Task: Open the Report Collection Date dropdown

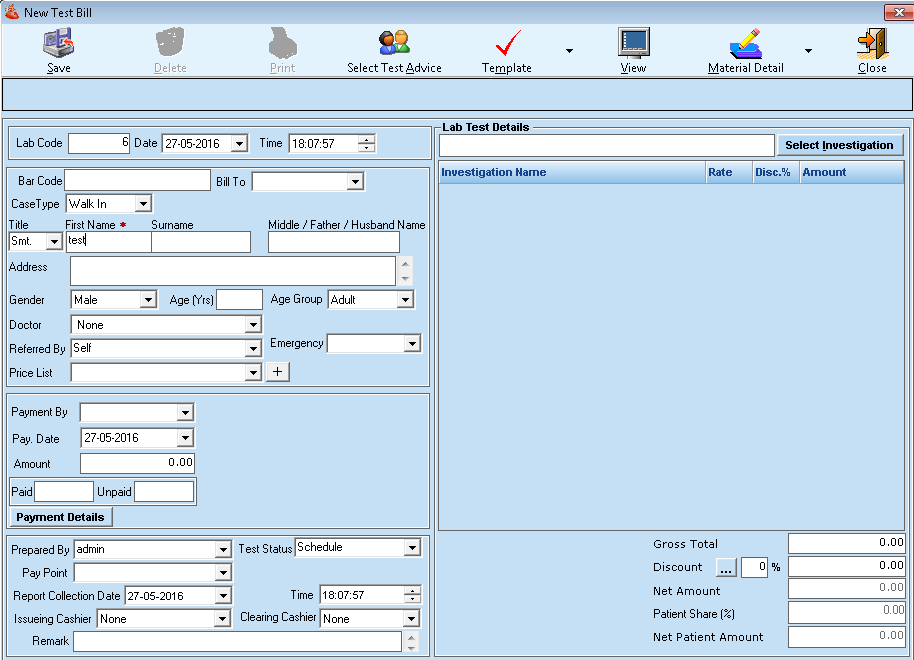Action: click(x=223, y=596)
